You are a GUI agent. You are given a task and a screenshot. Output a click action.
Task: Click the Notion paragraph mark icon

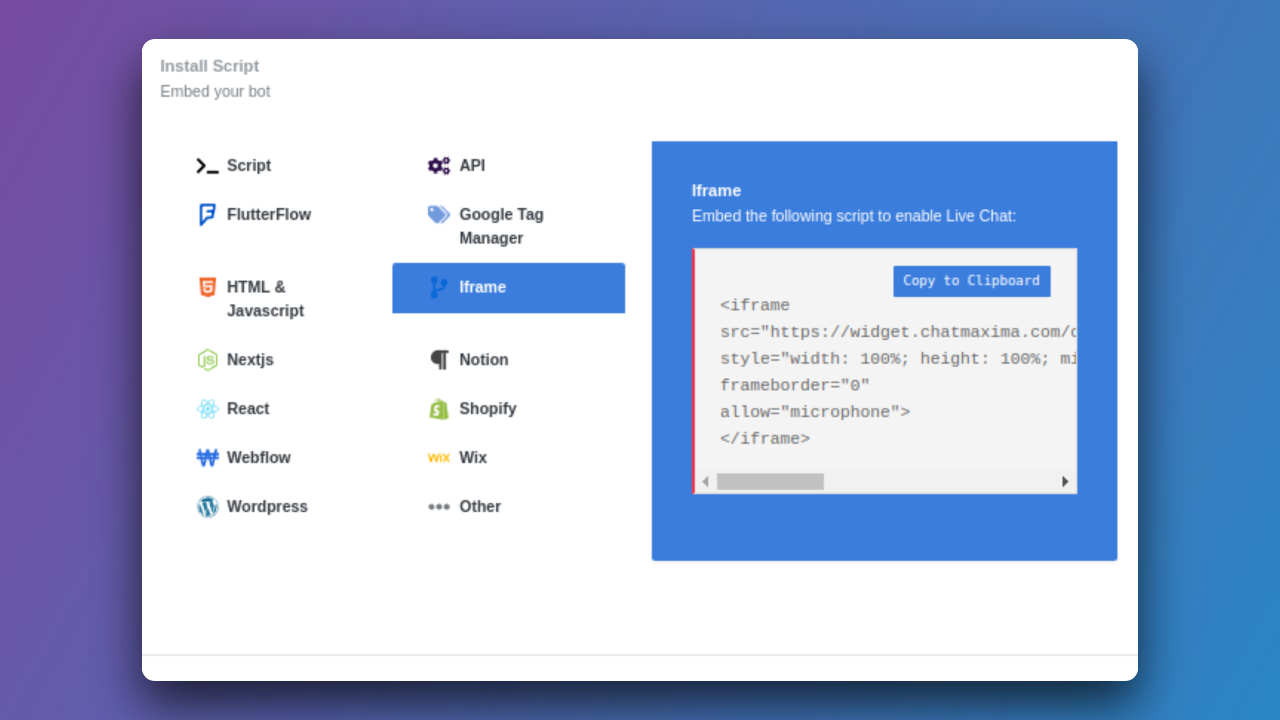point(440,360)
